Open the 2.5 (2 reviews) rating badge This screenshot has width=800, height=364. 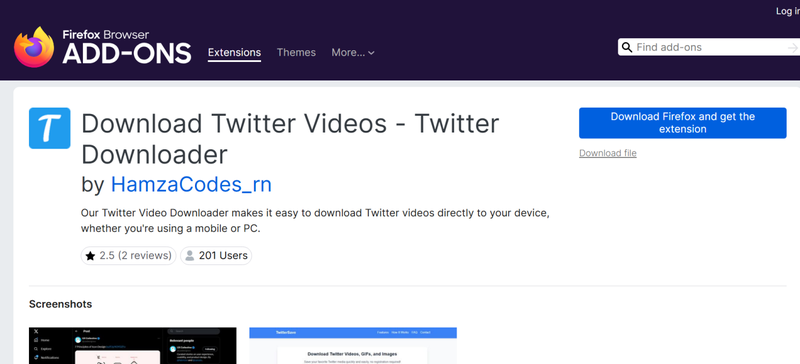coord(129,256)
